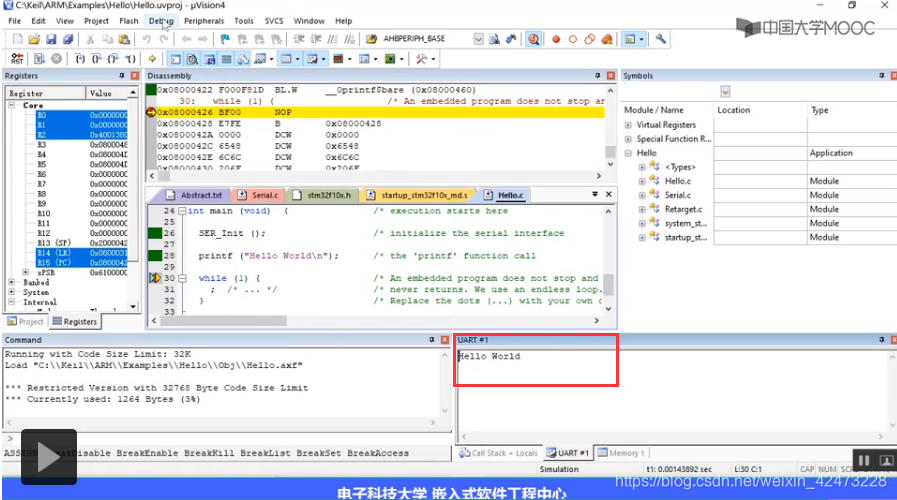The height and width of the screenshot is (500, 897).
Task: Toggle the Disassembly Window toolbar button
Action: (193, 59)
